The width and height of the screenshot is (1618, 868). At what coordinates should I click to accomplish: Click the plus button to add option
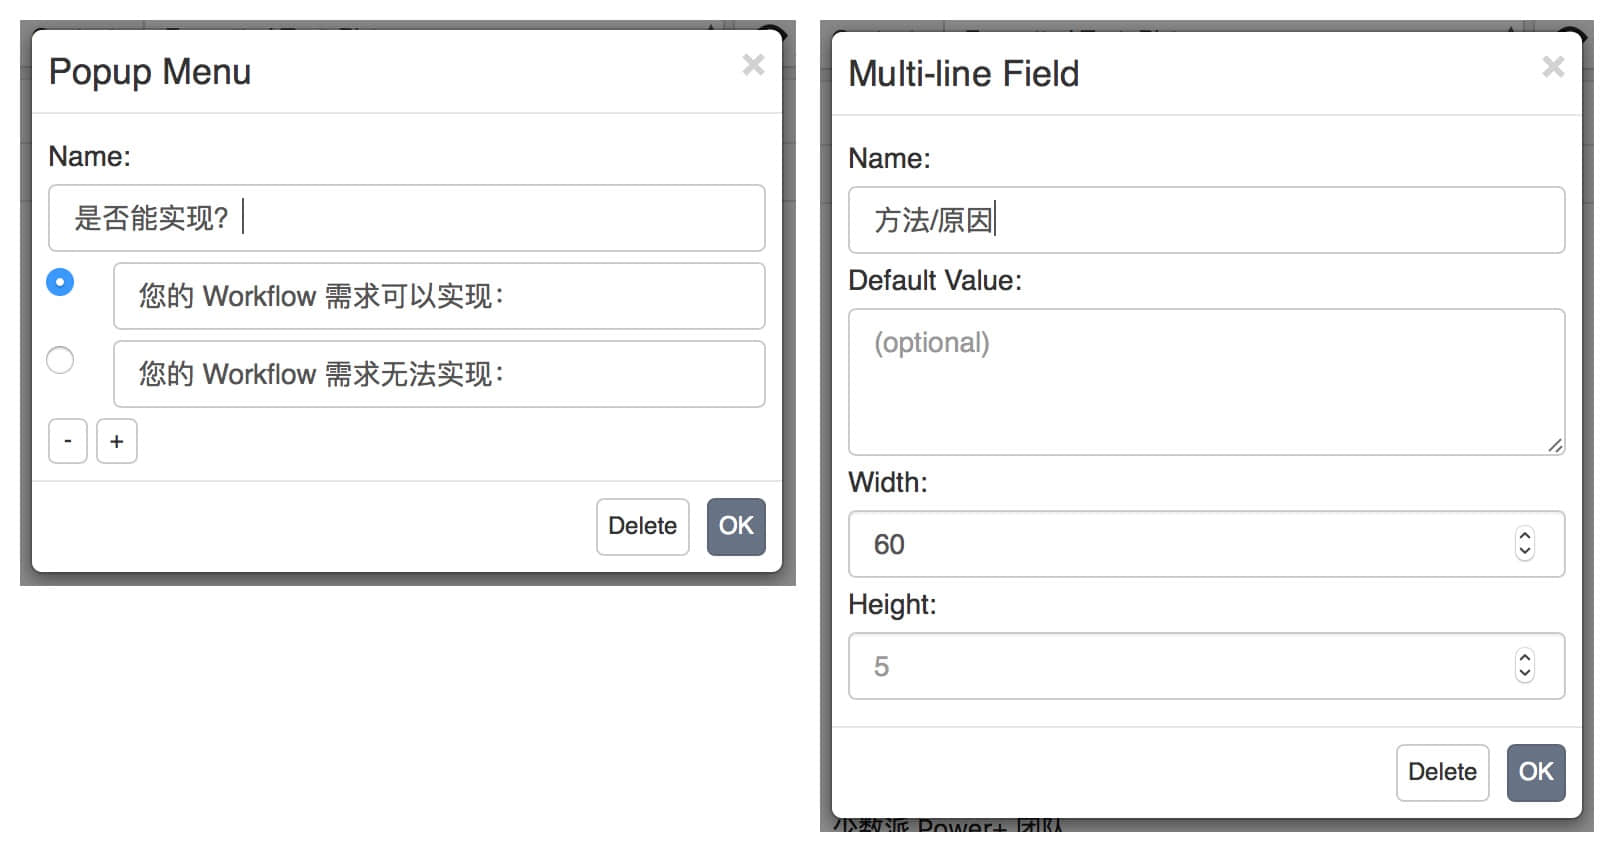[117, 441]
